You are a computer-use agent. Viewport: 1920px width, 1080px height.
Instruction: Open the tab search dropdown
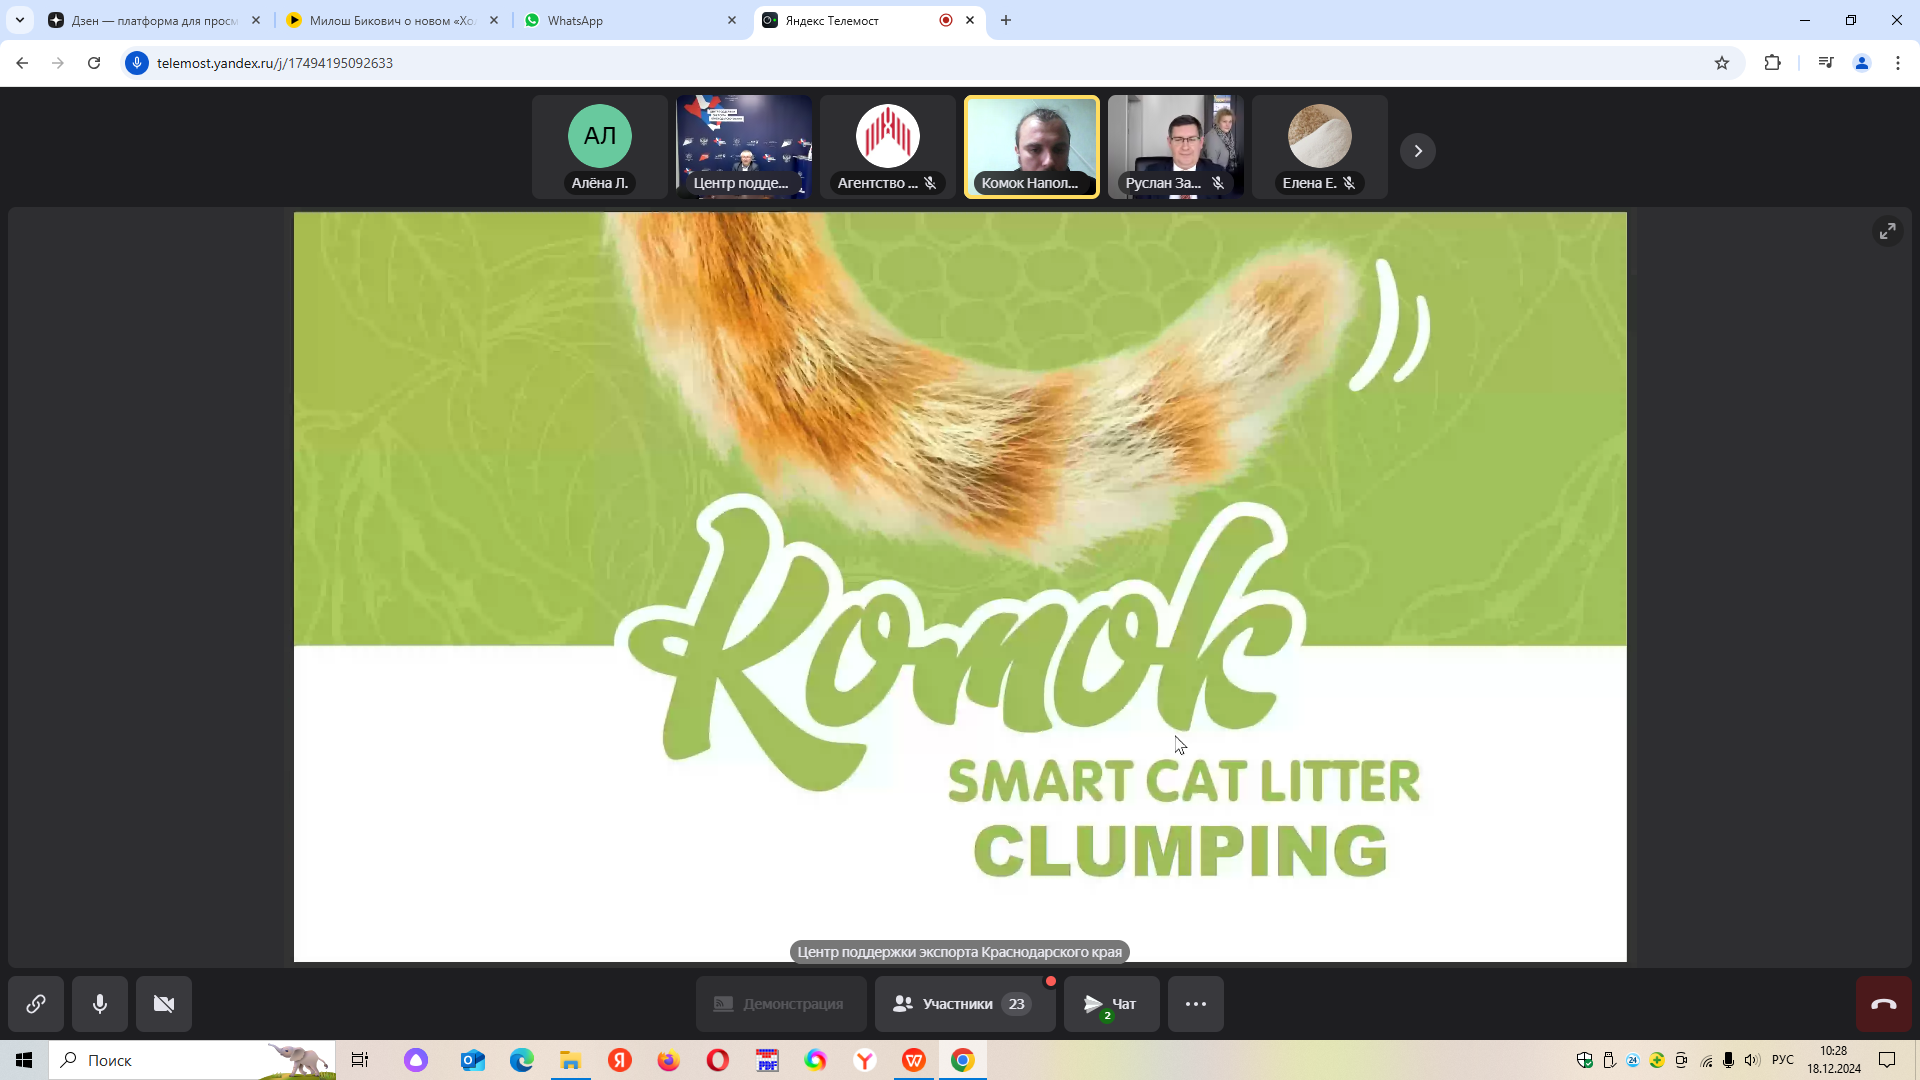tap(20, 20)
